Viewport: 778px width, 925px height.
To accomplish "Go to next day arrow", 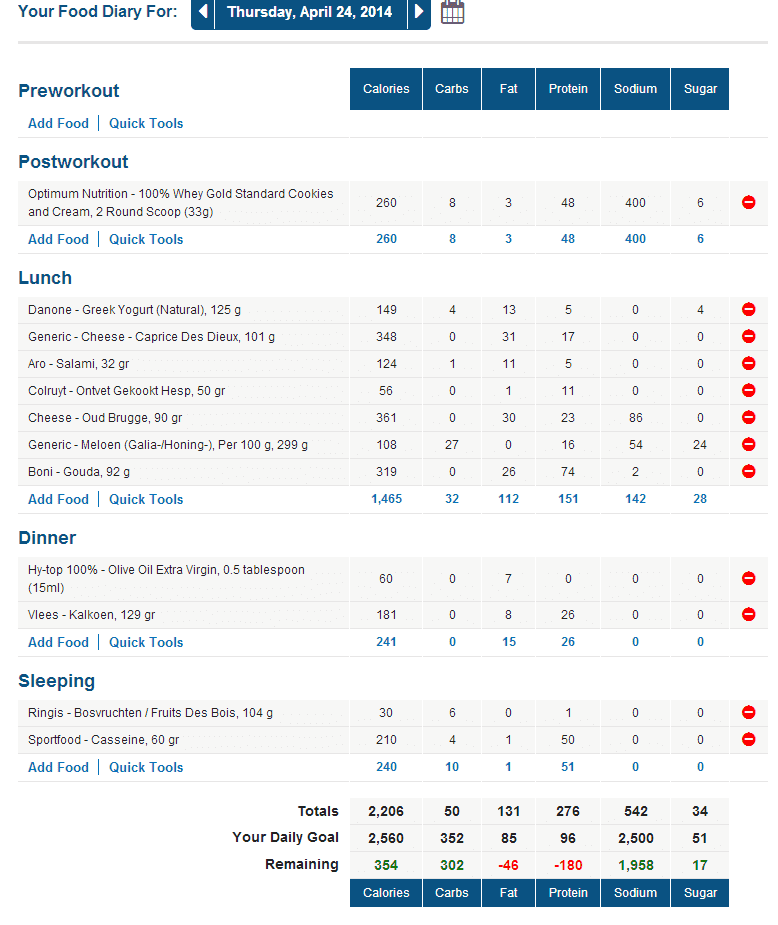I will 420,13.
